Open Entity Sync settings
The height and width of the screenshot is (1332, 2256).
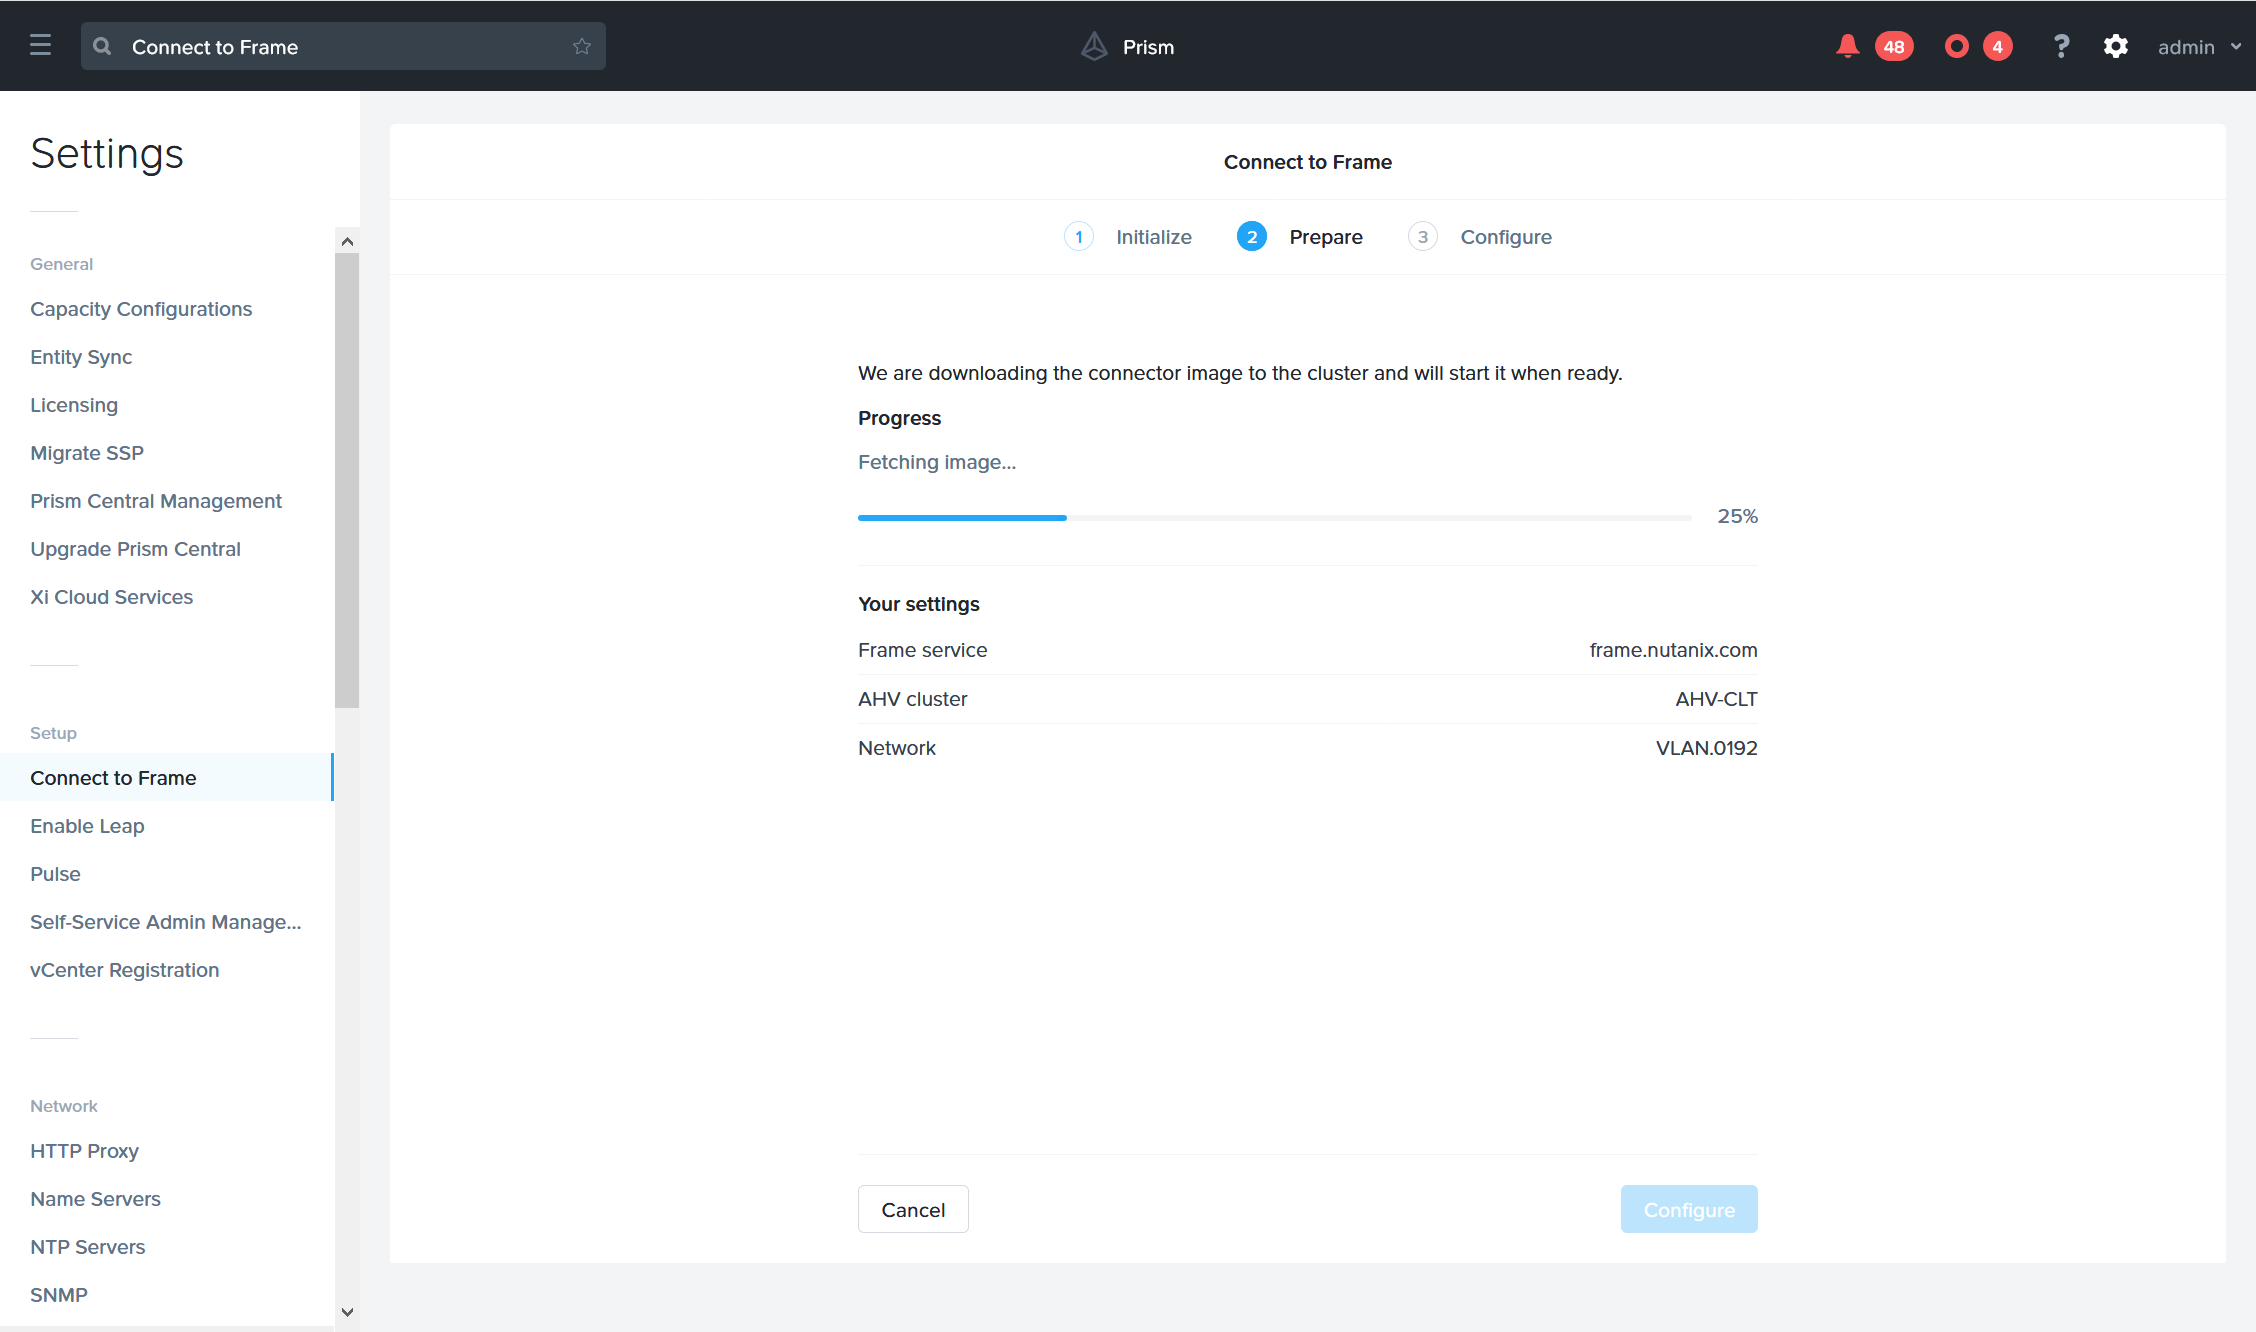[x=81, y=357]
